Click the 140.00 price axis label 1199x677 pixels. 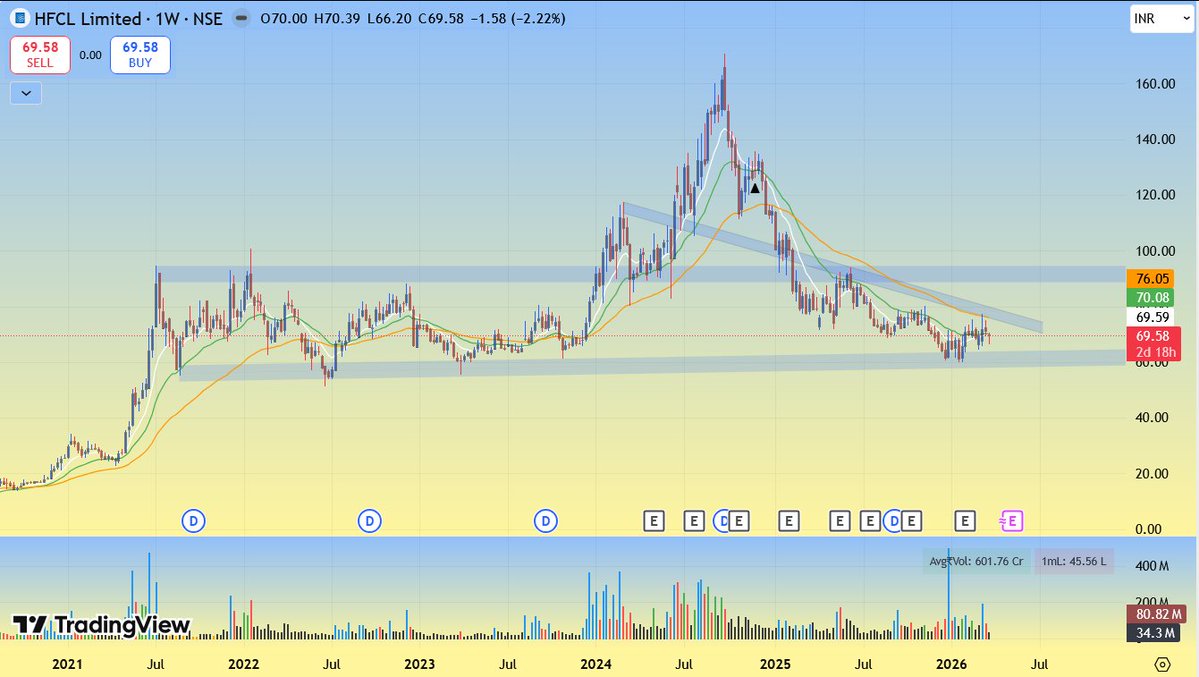(1155, 139)
